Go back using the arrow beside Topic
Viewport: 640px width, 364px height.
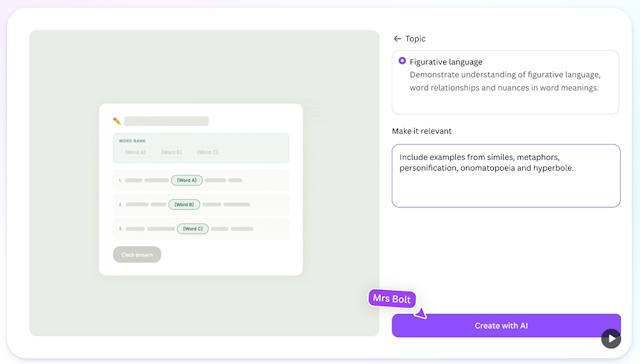click(x=397, y=39)
